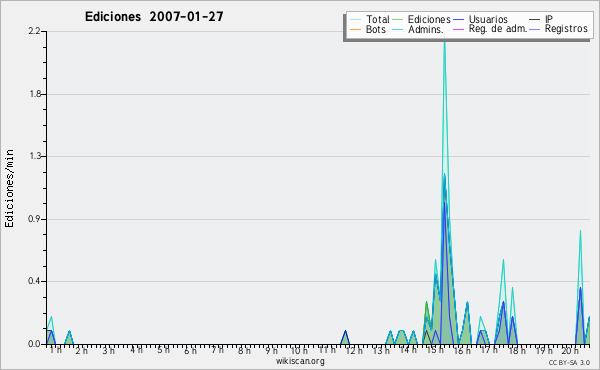Click the 1 h x-axis label

click(55, 350)
